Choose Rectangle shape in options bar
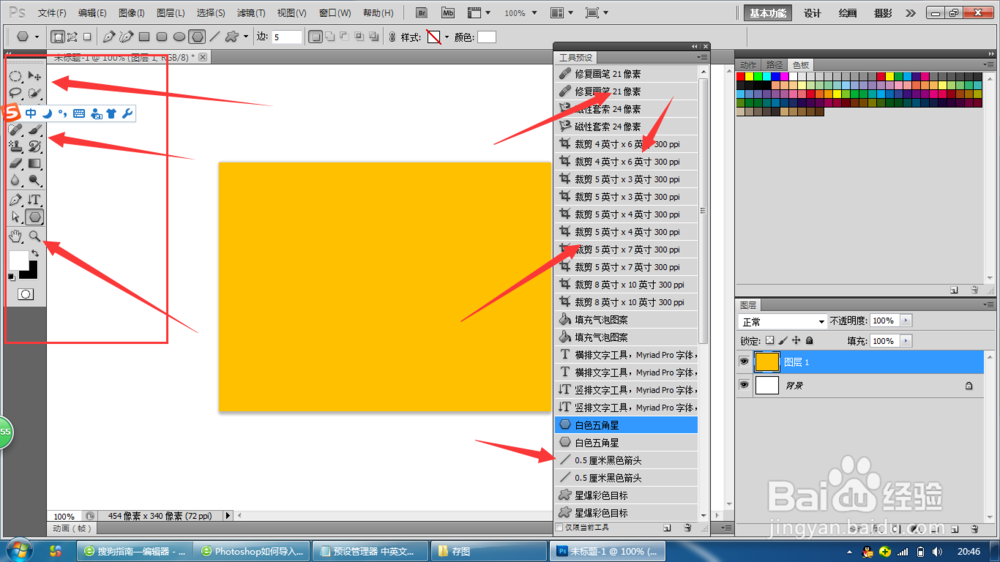The image size is (1000, 562). coord(144,37)
